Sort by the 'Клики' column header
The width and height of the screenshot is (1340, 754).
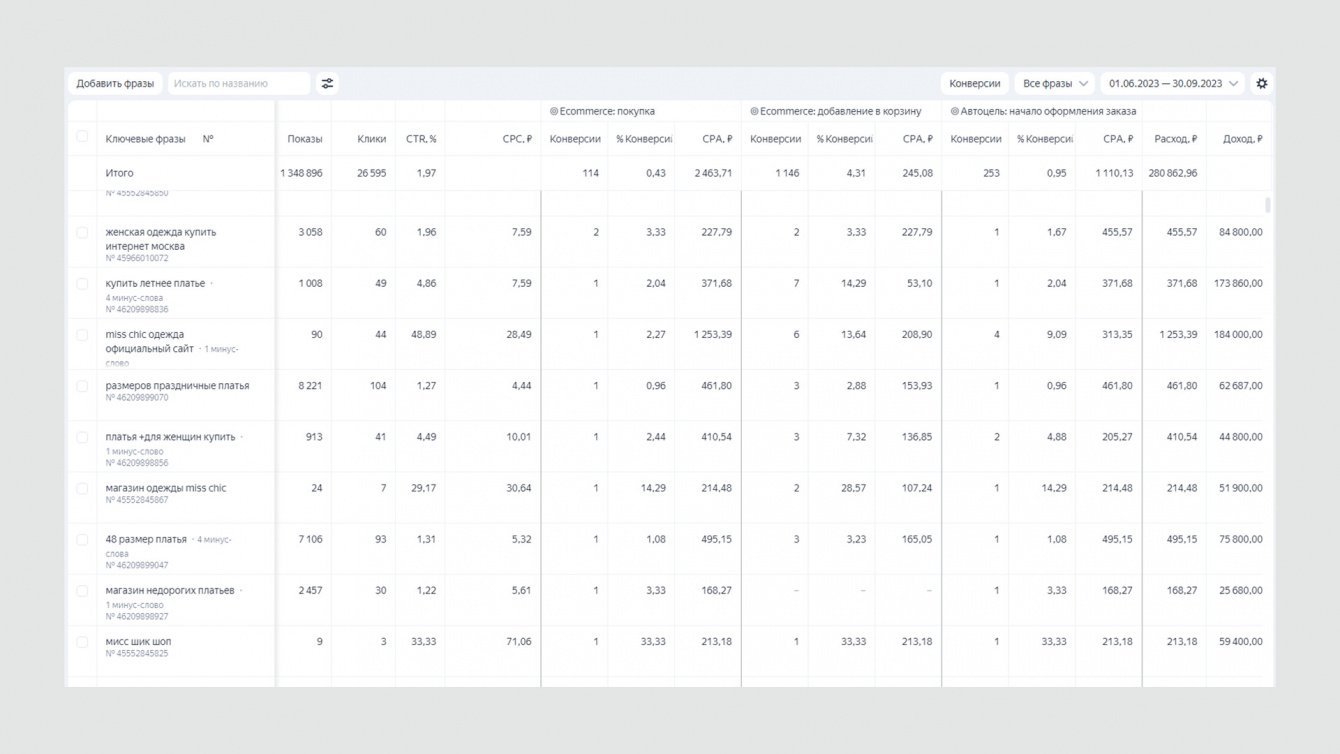pos(371,139)
